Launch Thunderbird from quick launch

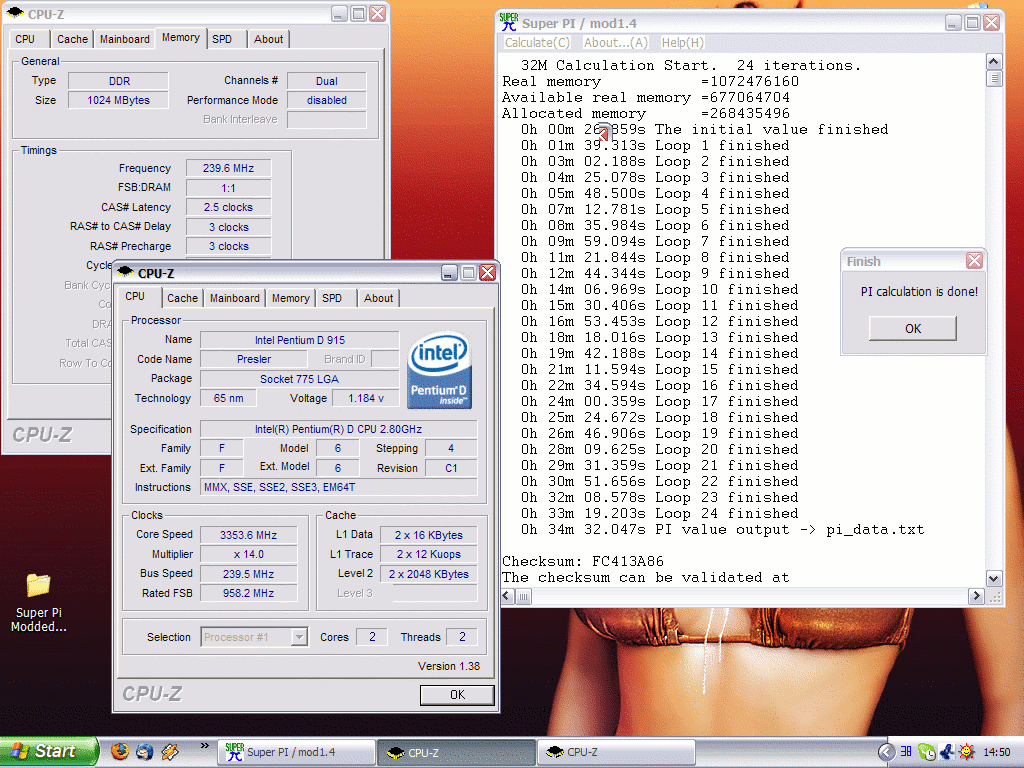coord(144,752)
